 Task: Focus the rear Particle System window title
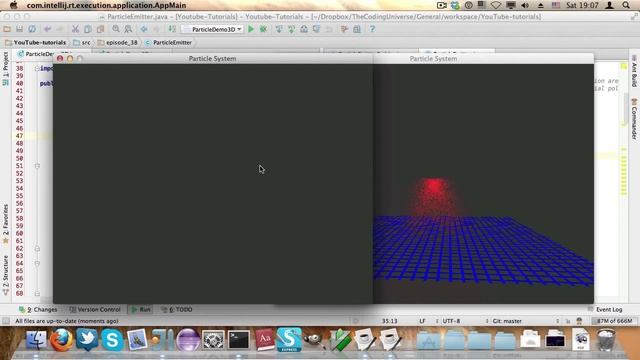click(x=433, y=58)
